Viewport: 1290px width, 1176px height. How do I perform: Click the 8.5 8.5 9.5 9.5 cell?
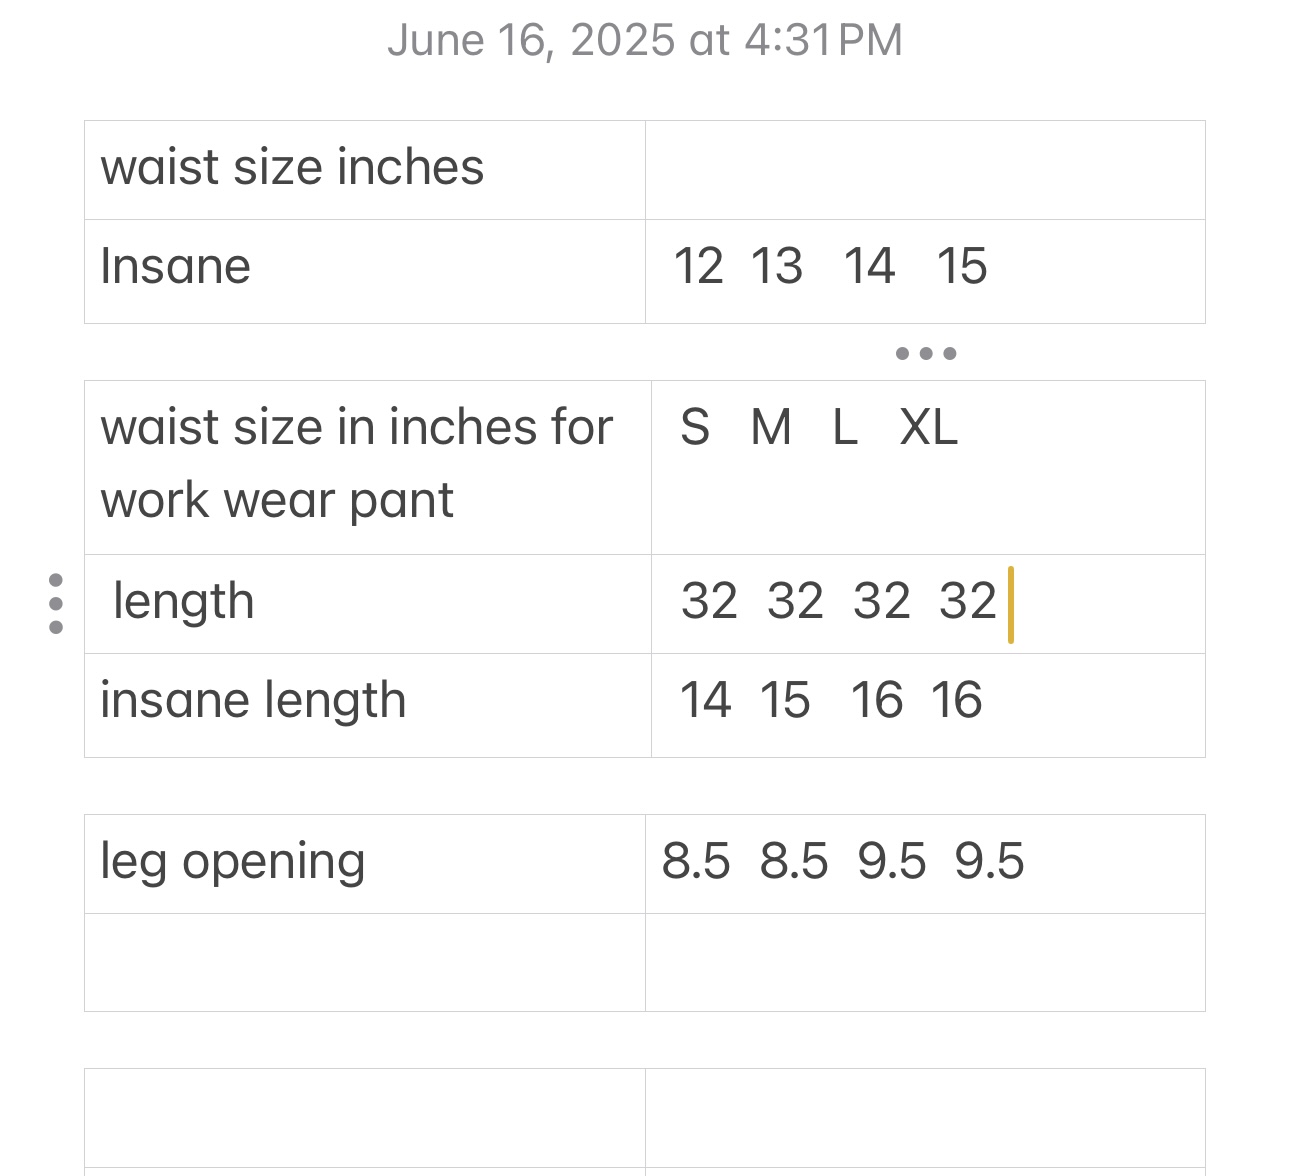click(925, 864)
